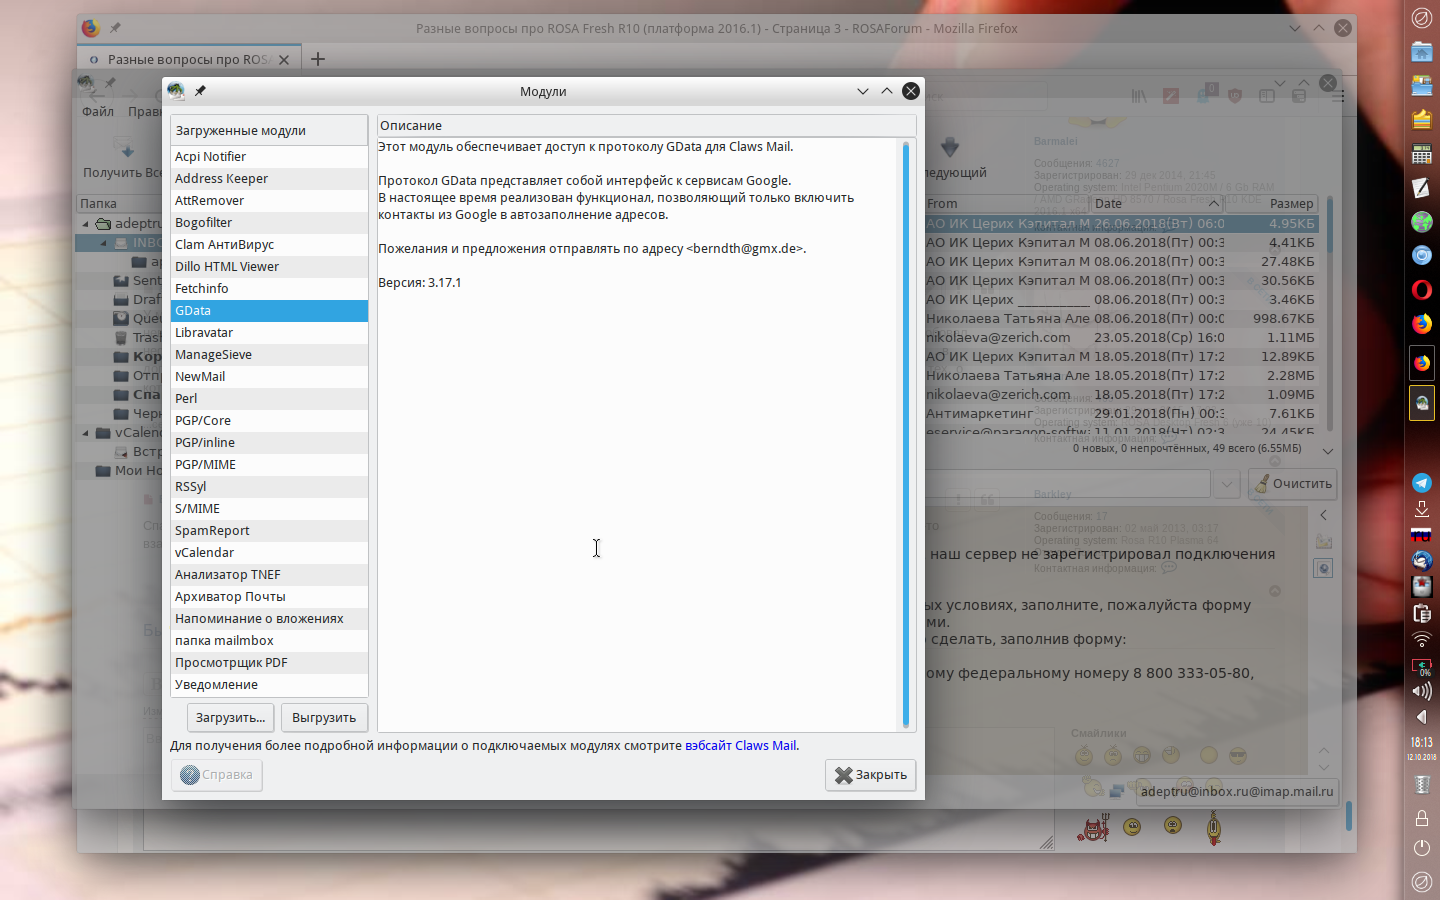The image size is (1440, 900).
Task: Click the chevron below the Claws Mail message list
Action: 1328,452
